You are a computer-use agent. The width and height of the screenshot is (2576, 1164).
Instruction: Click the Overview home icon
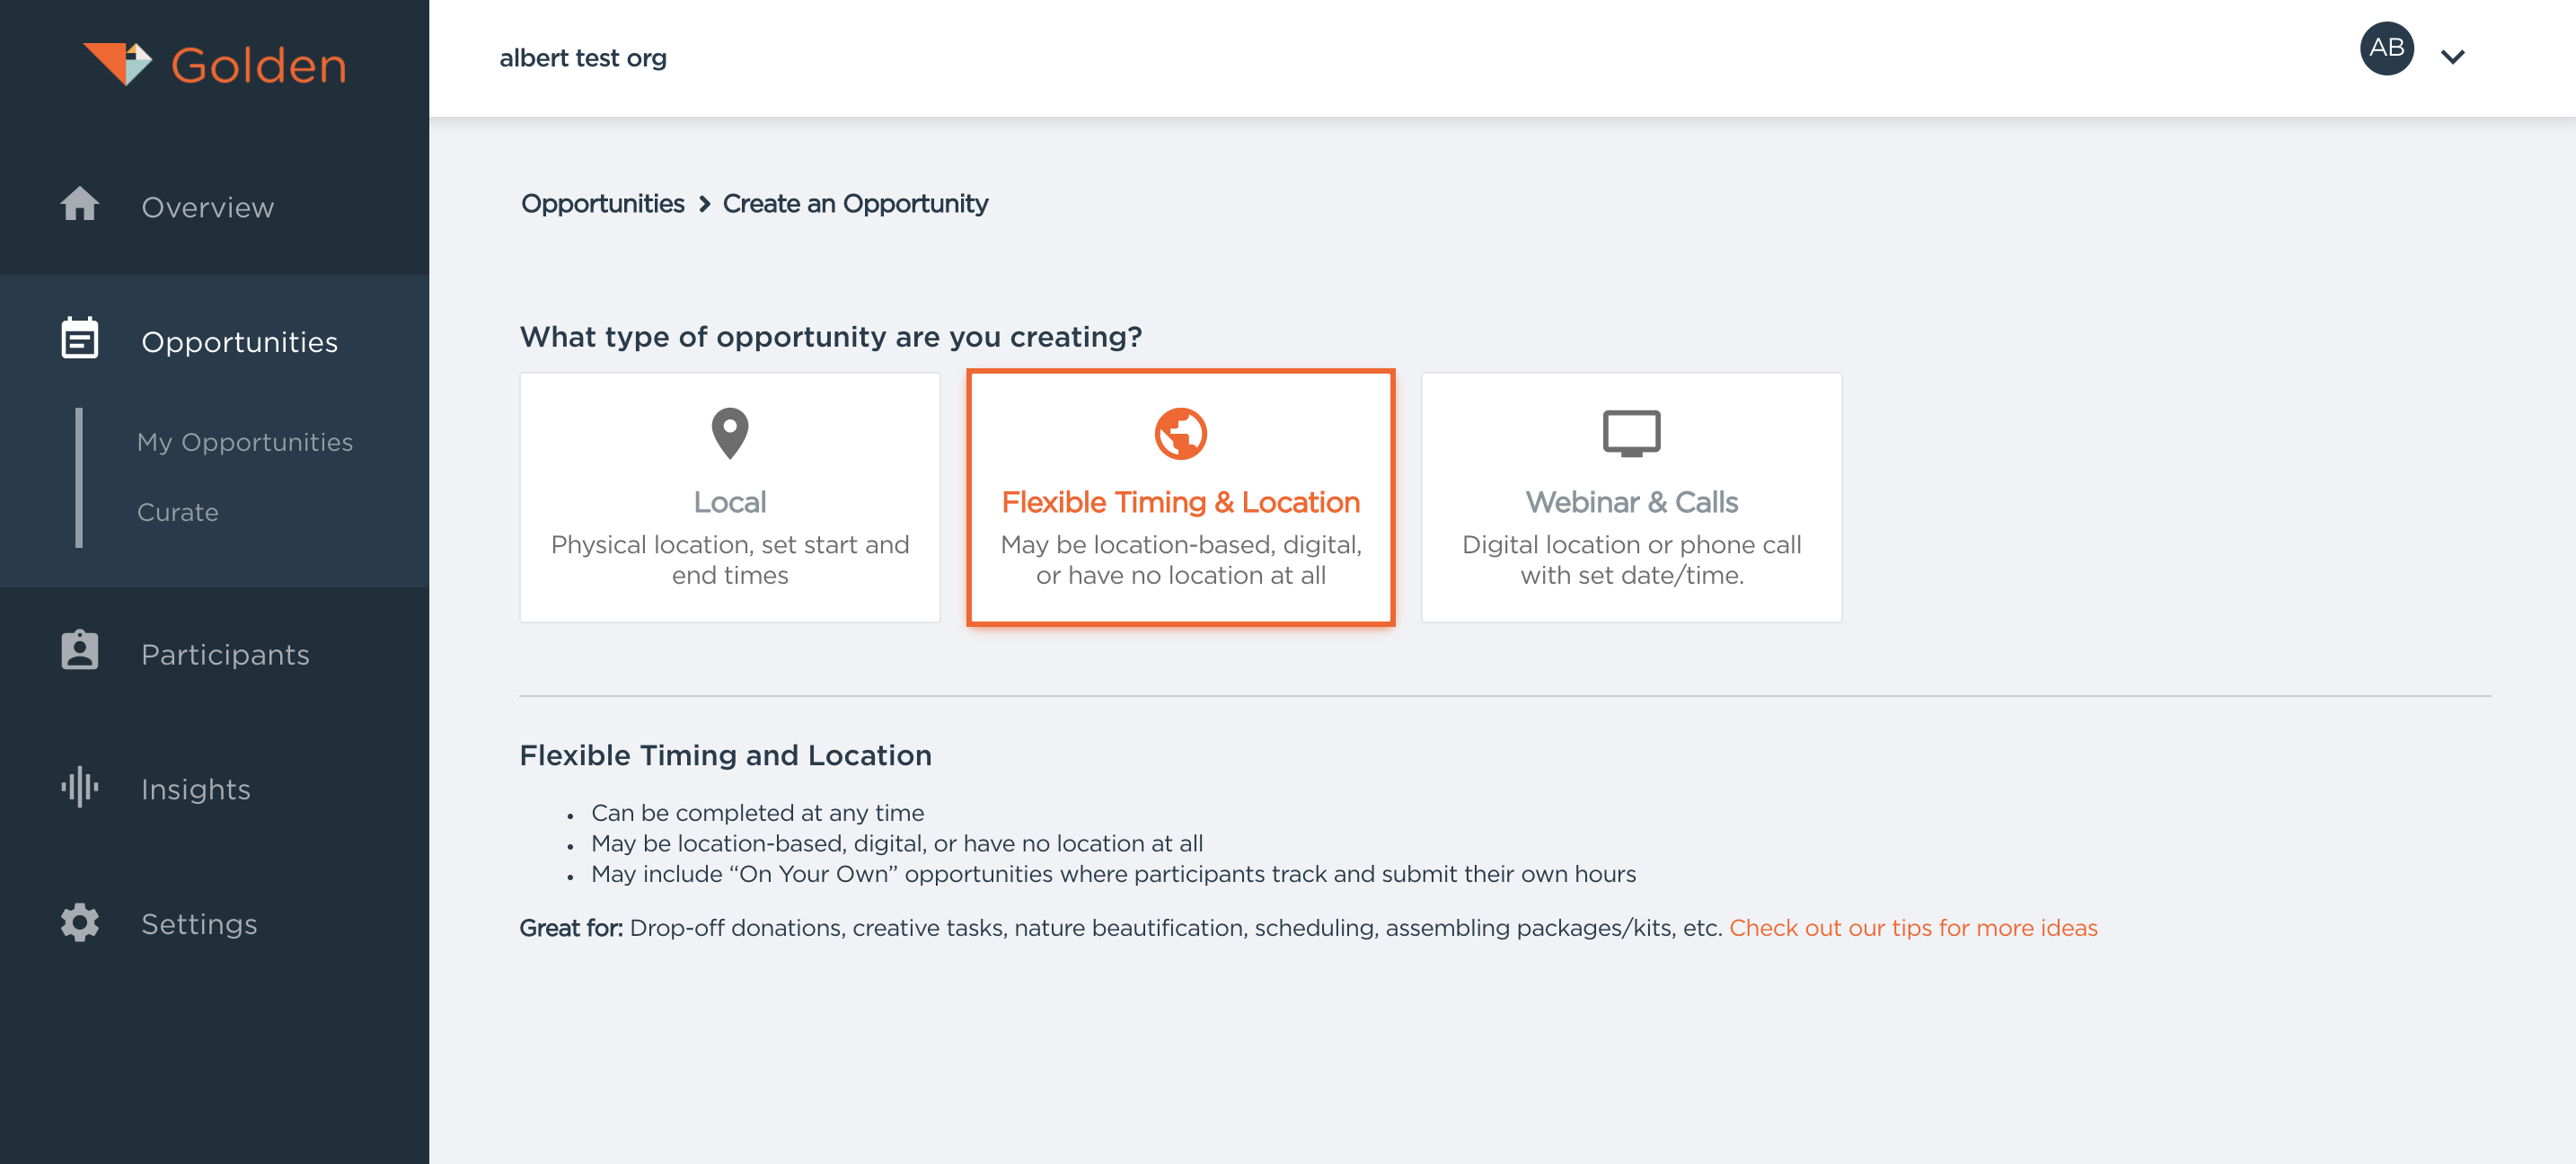pyautogui.click(x=80, y=205)
